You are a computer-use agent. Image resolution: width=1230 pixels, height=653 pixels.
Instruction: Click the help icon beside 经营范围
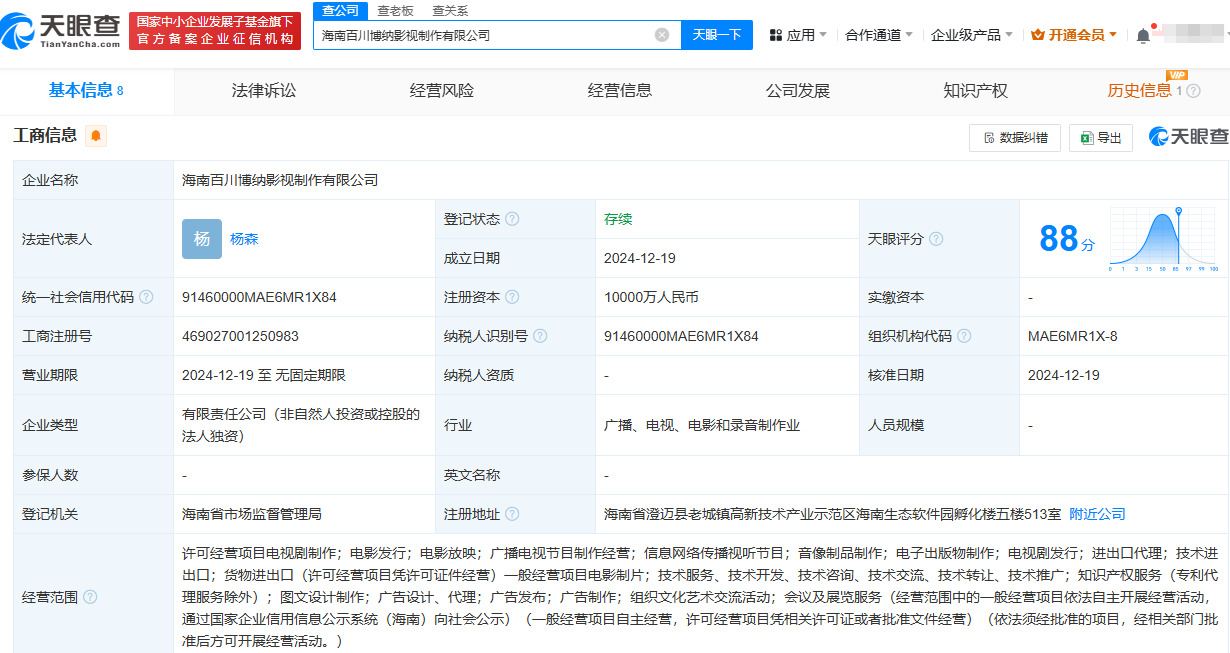pyautogui.click(x=90, y=597)
